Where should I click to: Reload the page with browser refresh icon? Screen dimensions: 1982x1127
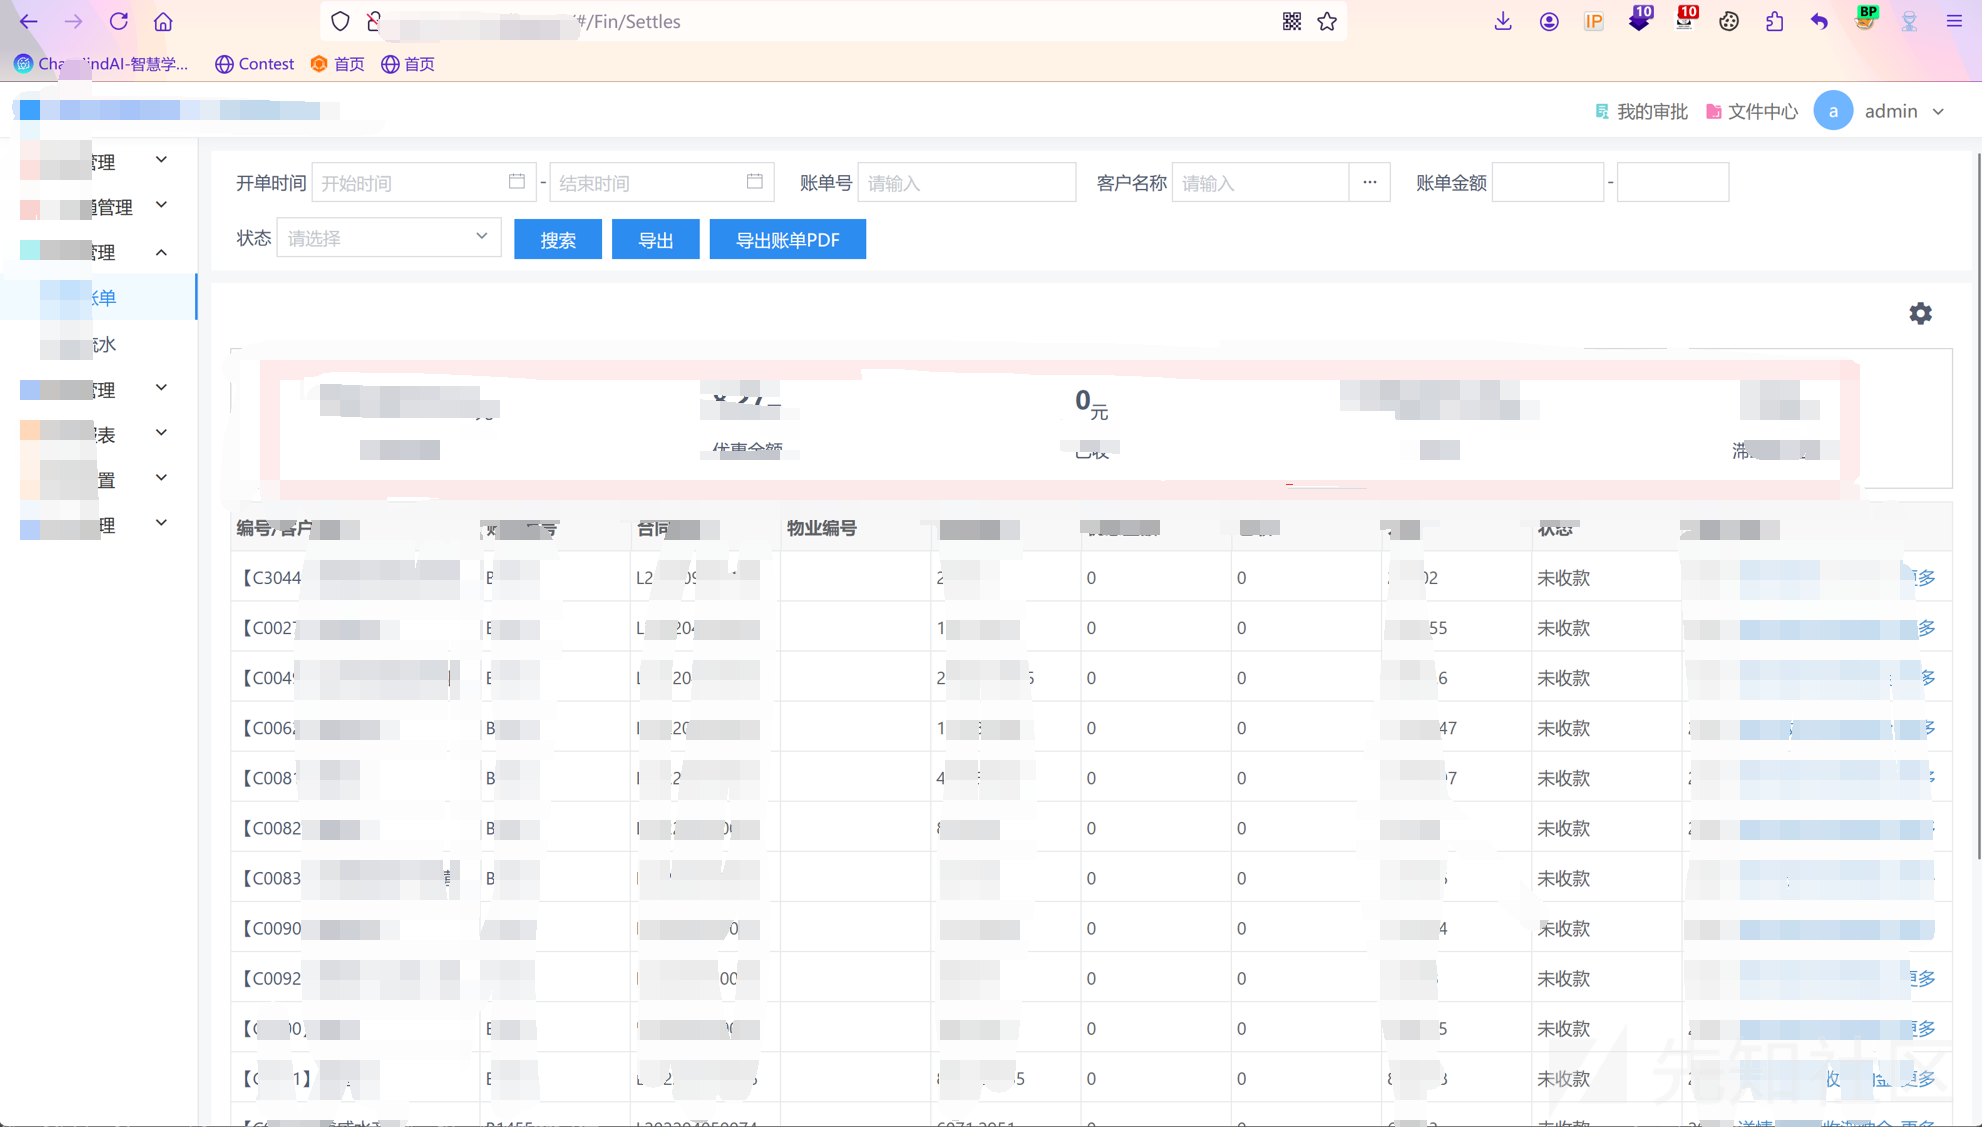(119, 21)
